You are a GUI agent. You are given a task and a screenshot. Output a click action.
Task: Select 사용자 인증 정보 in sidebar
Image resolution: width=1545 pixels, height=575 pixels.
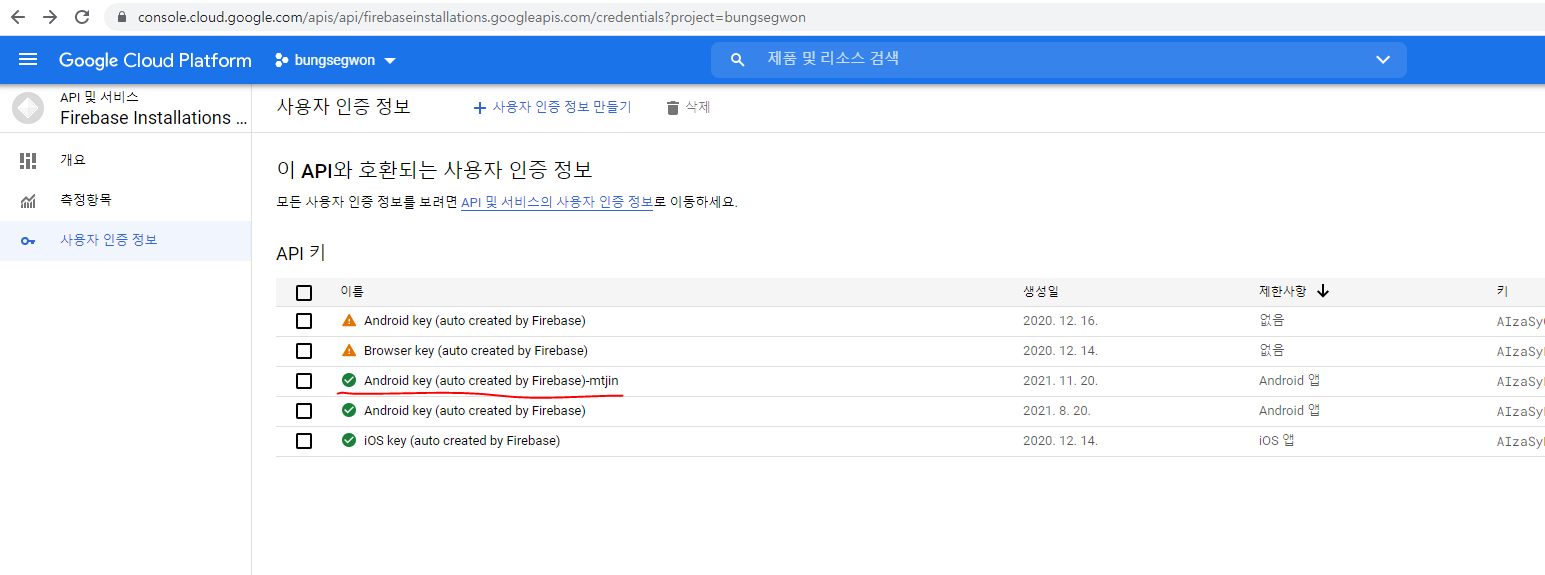click(125, 240)
